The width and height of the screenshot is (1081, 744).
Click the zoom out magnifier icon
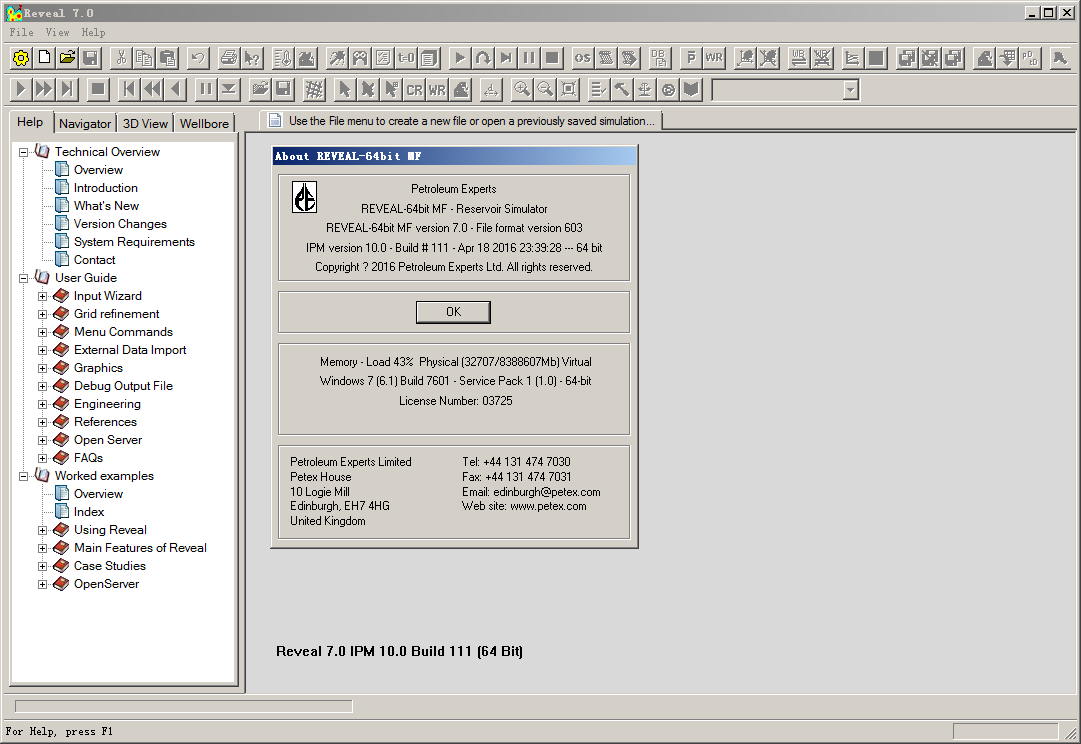(x=545, y=89)
